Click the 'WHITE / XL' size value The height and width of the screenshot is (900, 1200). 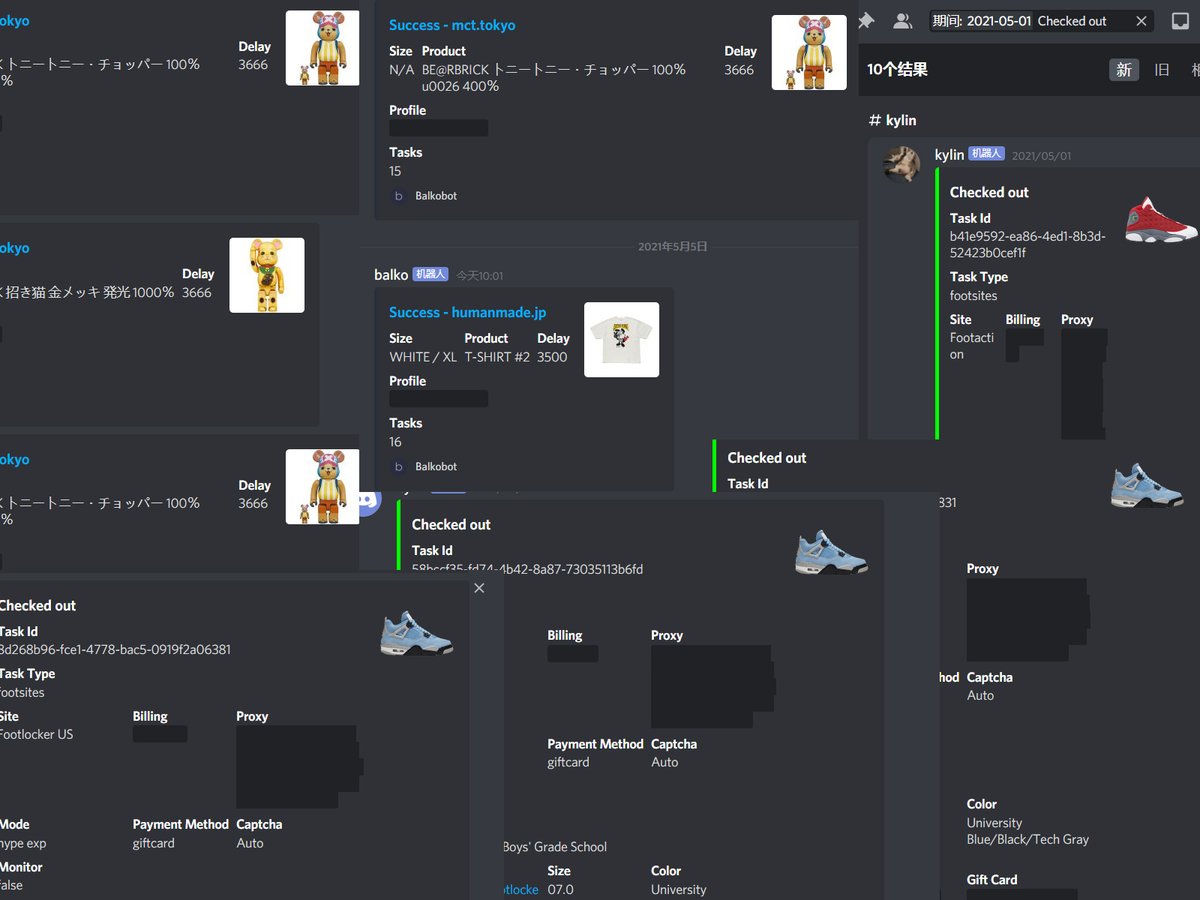[423, 357]
